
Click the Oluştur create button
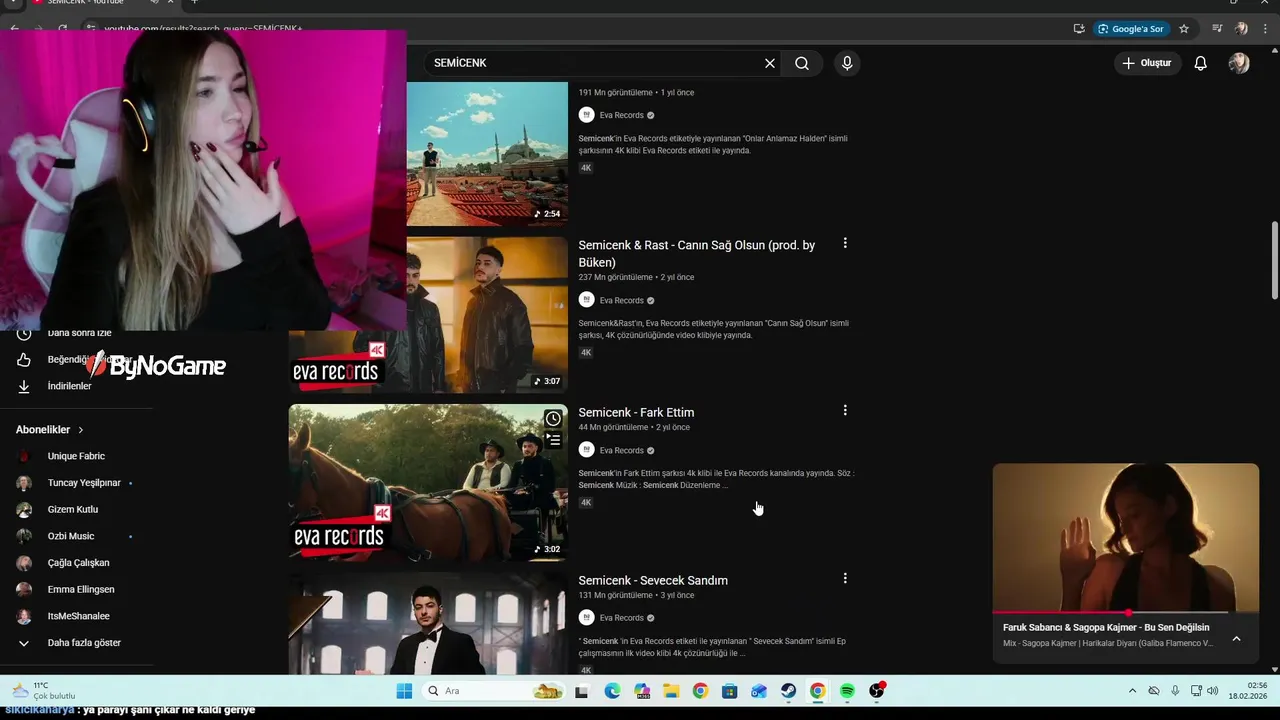point(1146,63)
